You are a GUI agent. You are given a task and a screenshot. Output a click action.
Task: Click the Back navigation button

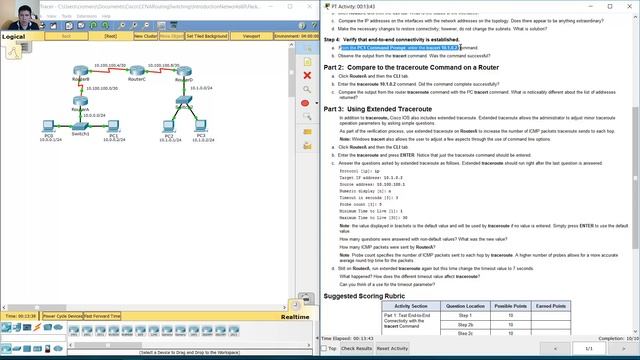click(x=66, y=36)
